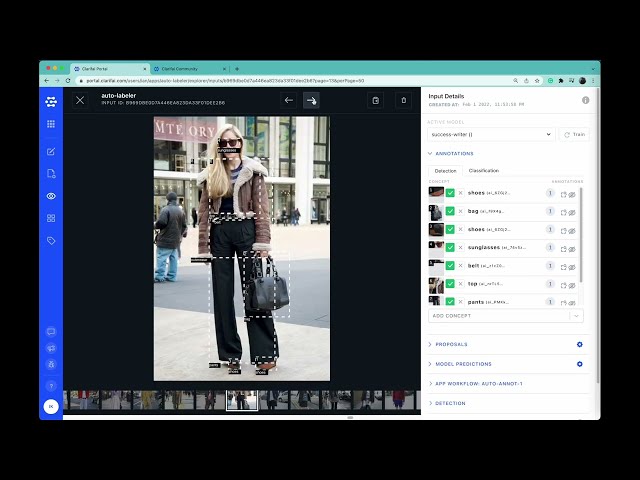Remove the bag annotation with X
Screen dimensions: 640x480
[460, 211]
